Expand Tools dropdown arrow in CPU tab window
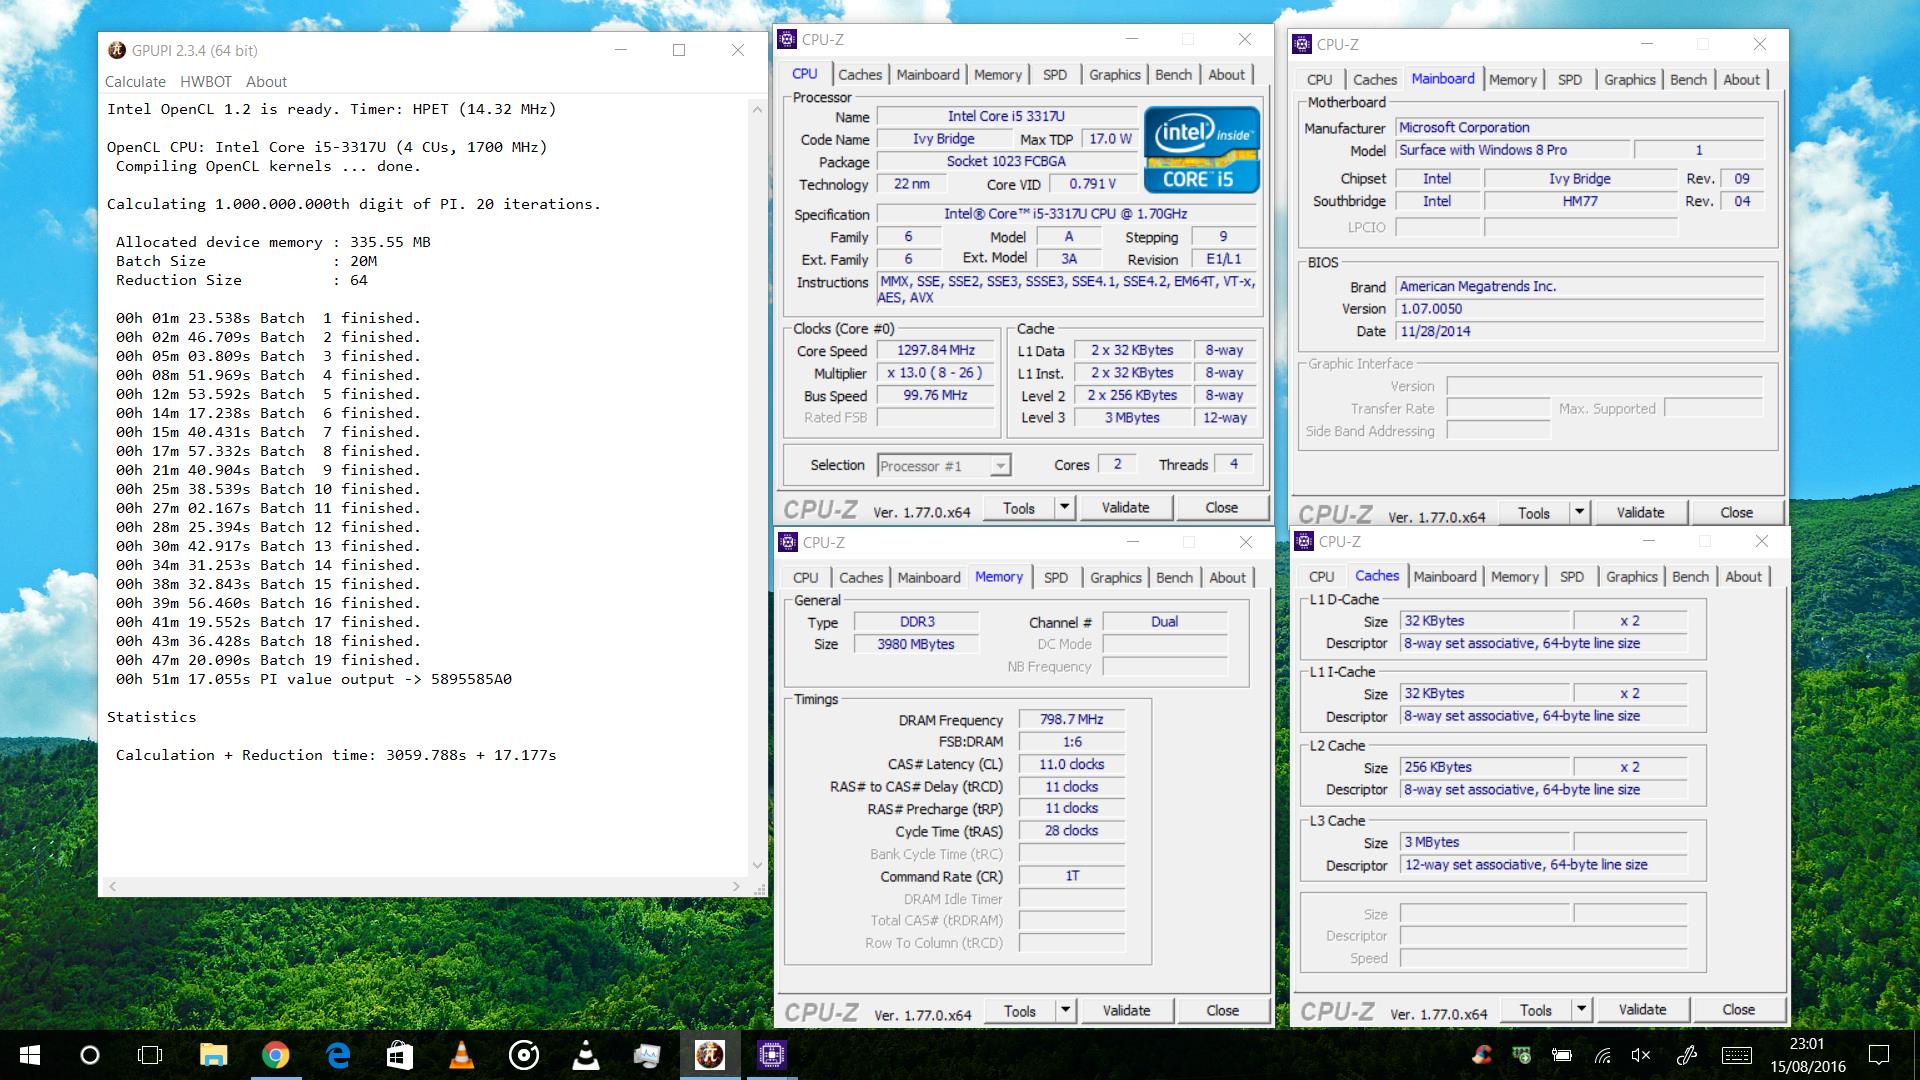The image size is (1920, 1080). (x=1065, y=507)
